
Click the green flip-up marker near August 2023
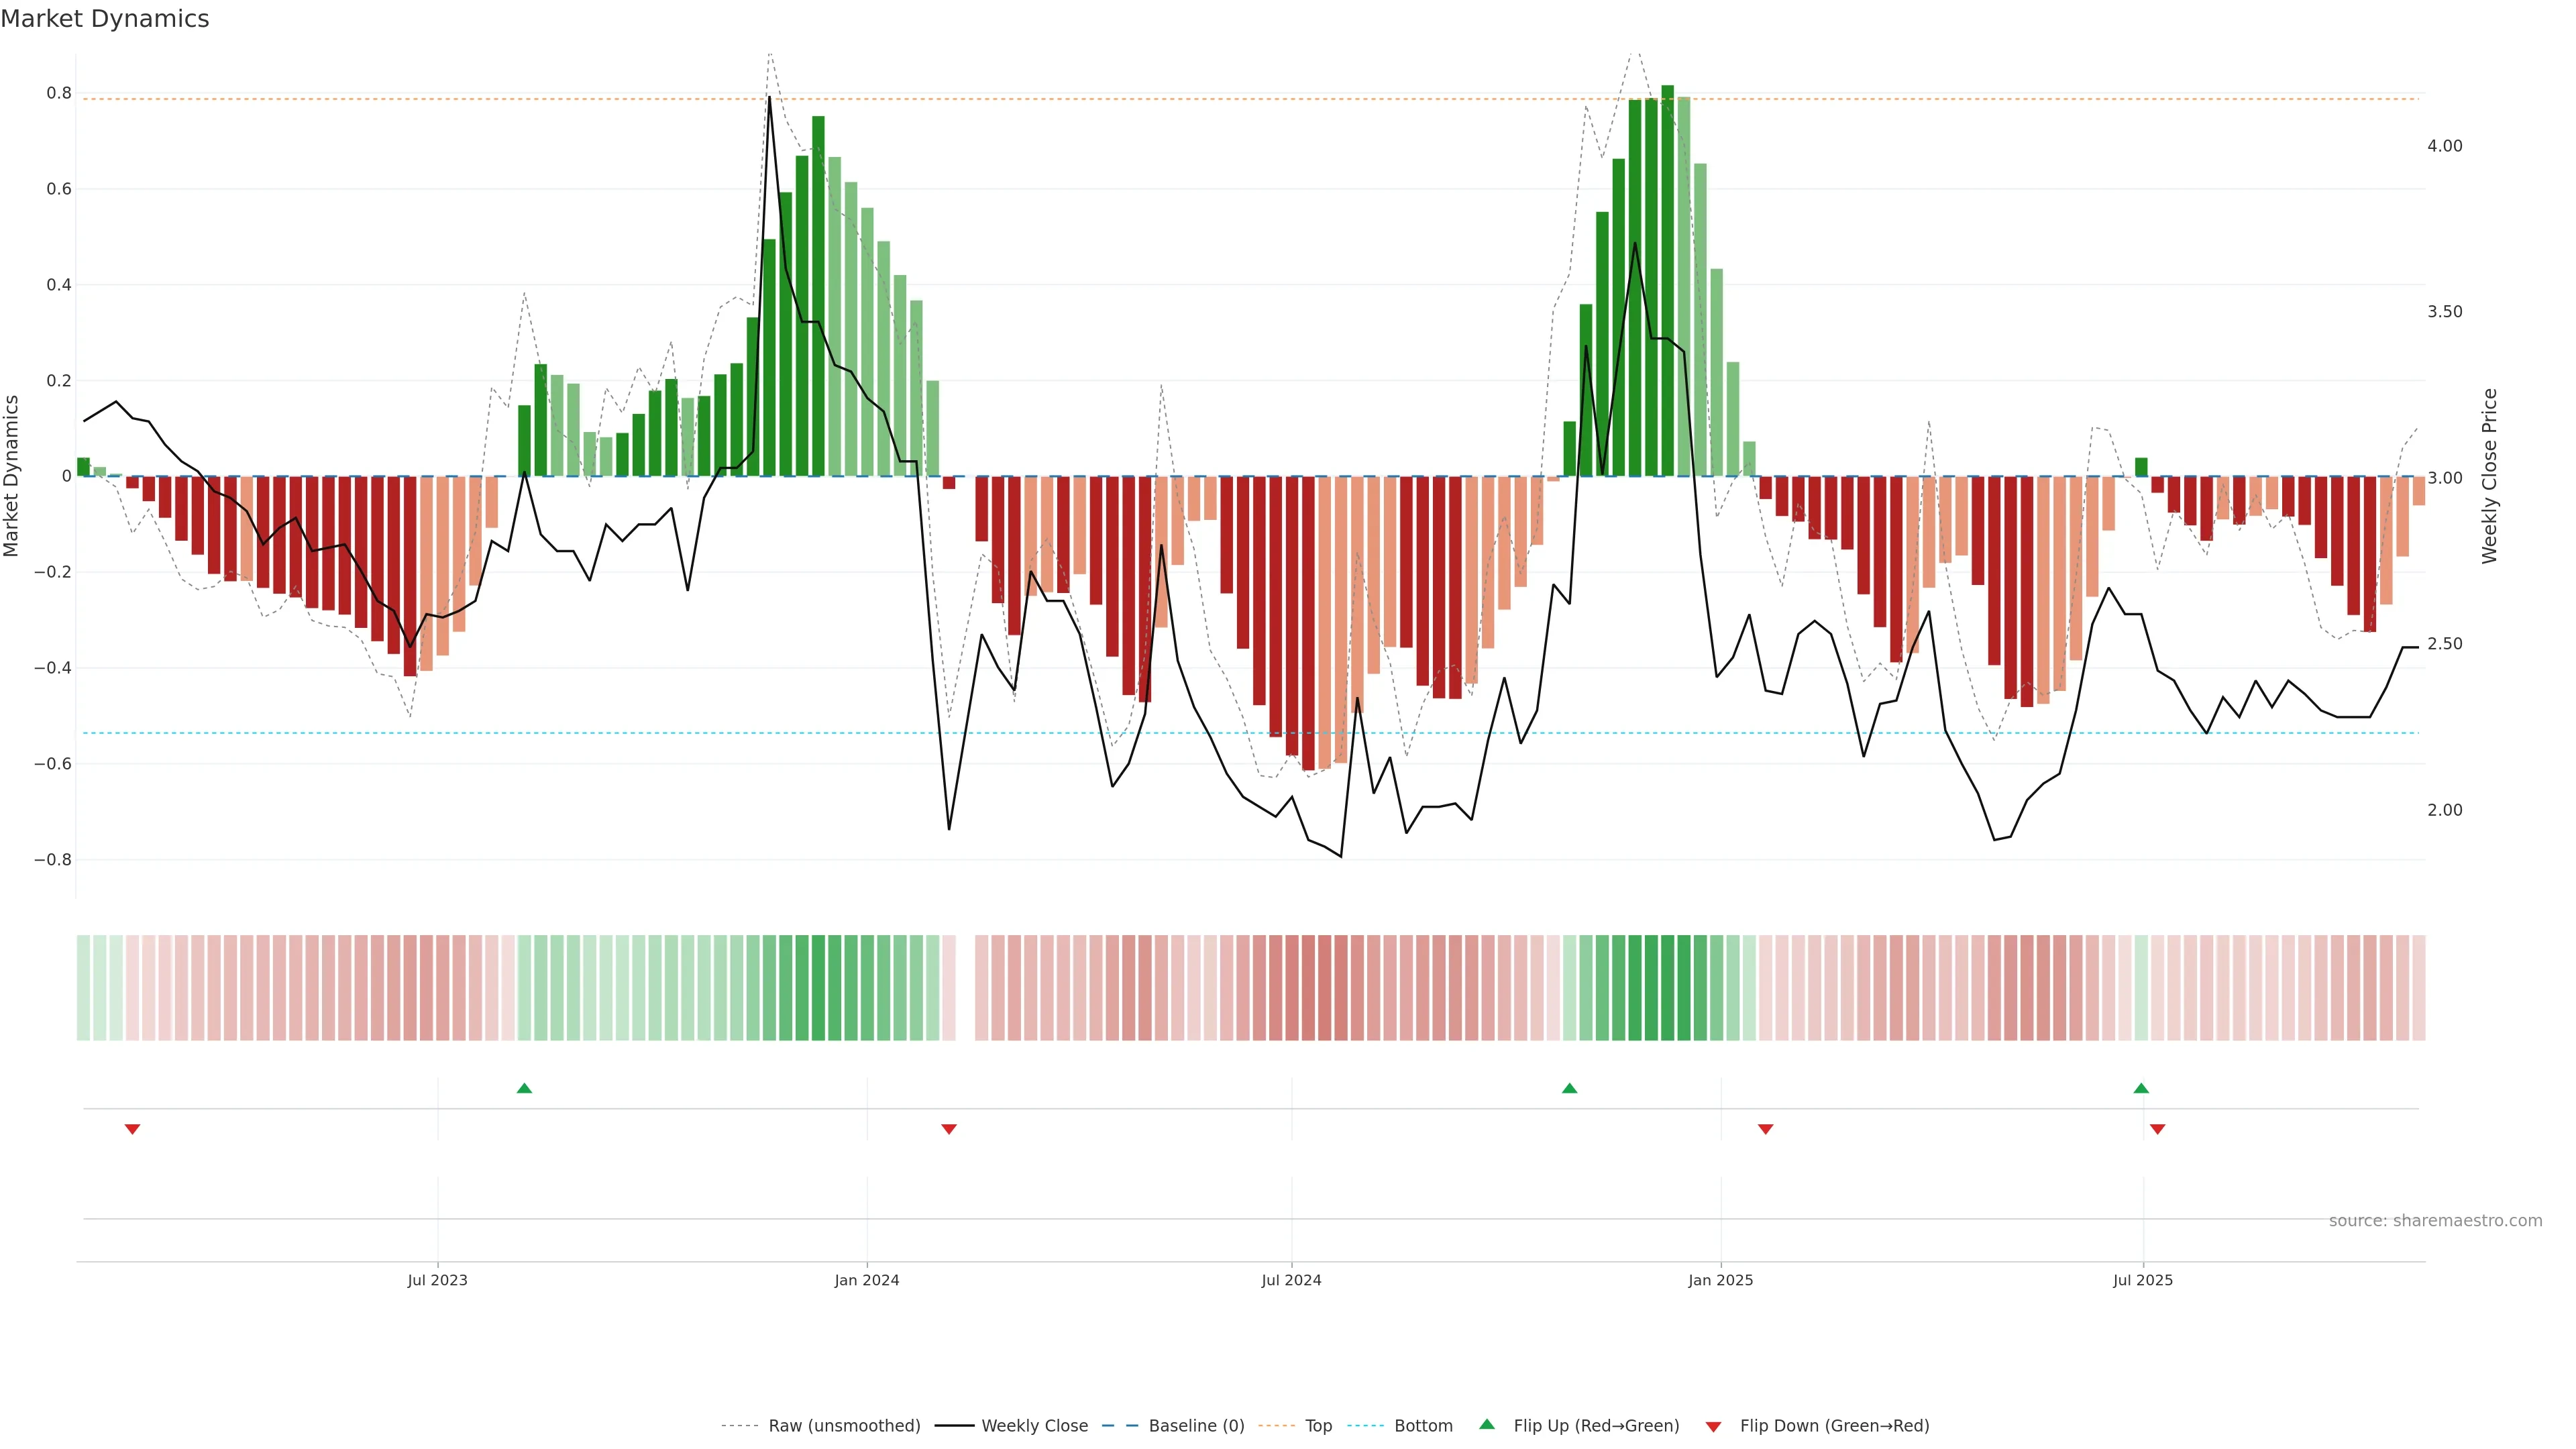coord(524,1088)
